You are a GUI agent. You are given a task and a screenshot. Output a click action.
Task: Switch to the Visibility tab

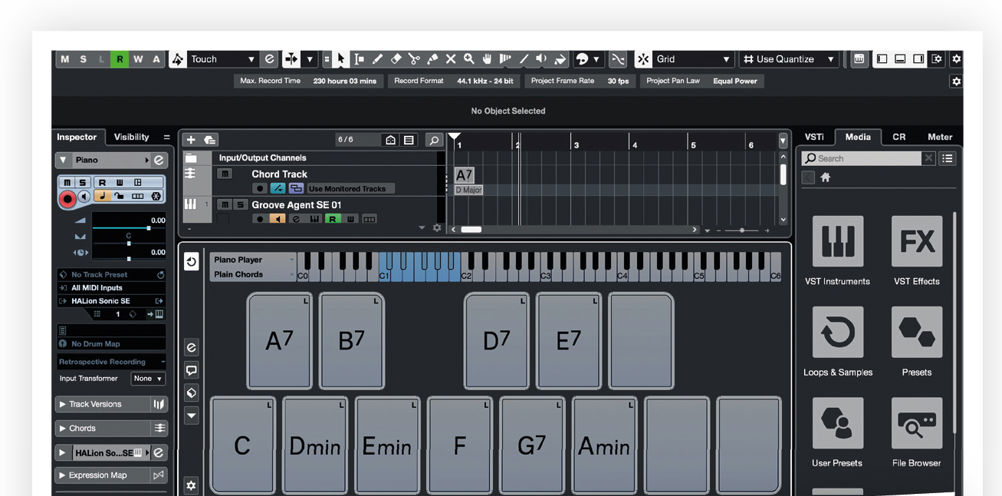coord(131,137)
